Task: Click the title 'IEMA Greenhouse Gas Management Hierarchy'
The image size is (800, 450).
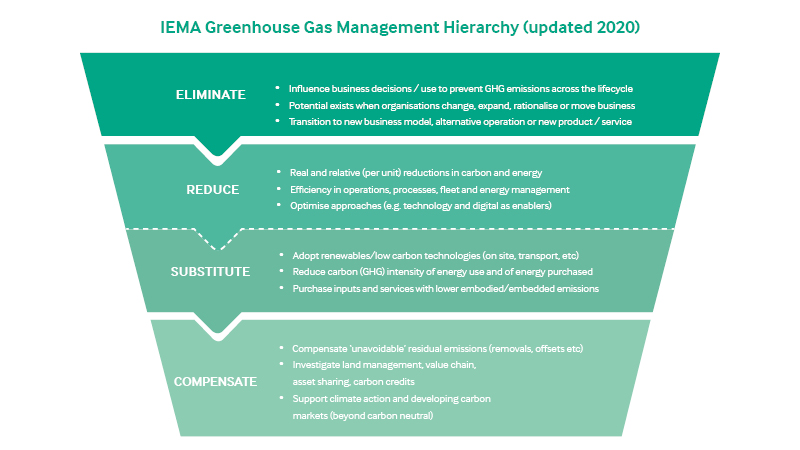Action: click(x=400, y=27)
